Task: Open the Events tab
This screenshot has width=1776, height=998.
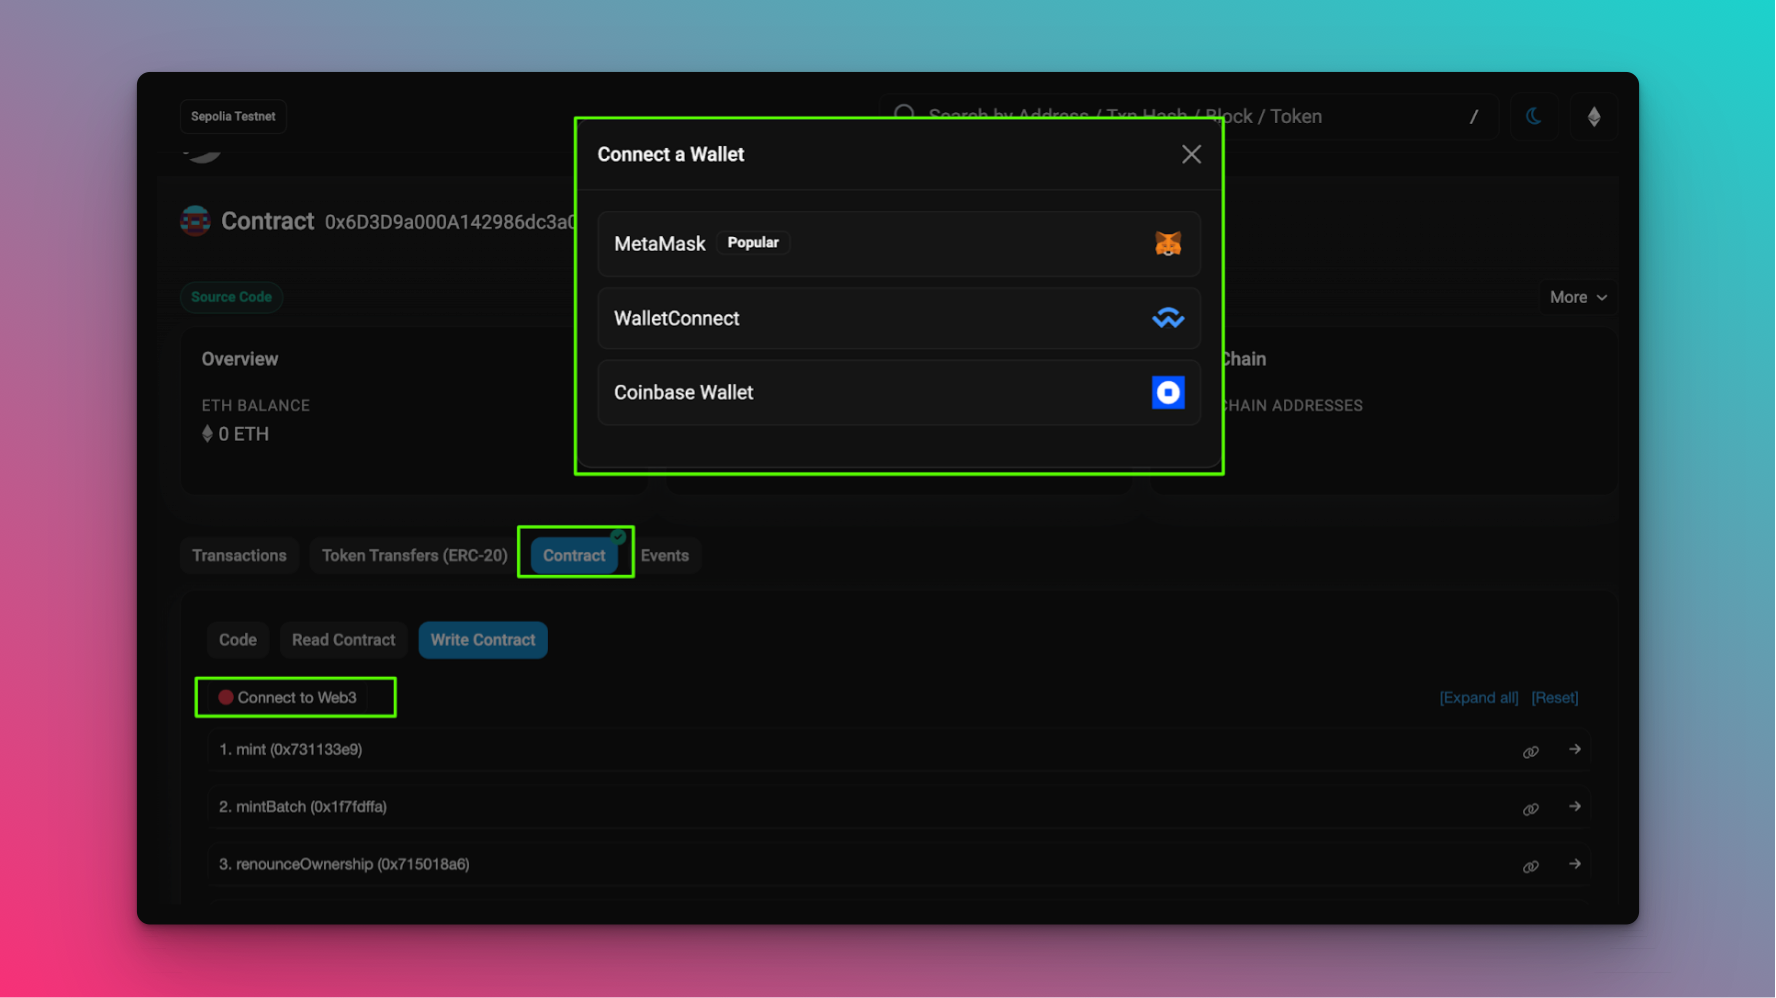Action: 665,556
